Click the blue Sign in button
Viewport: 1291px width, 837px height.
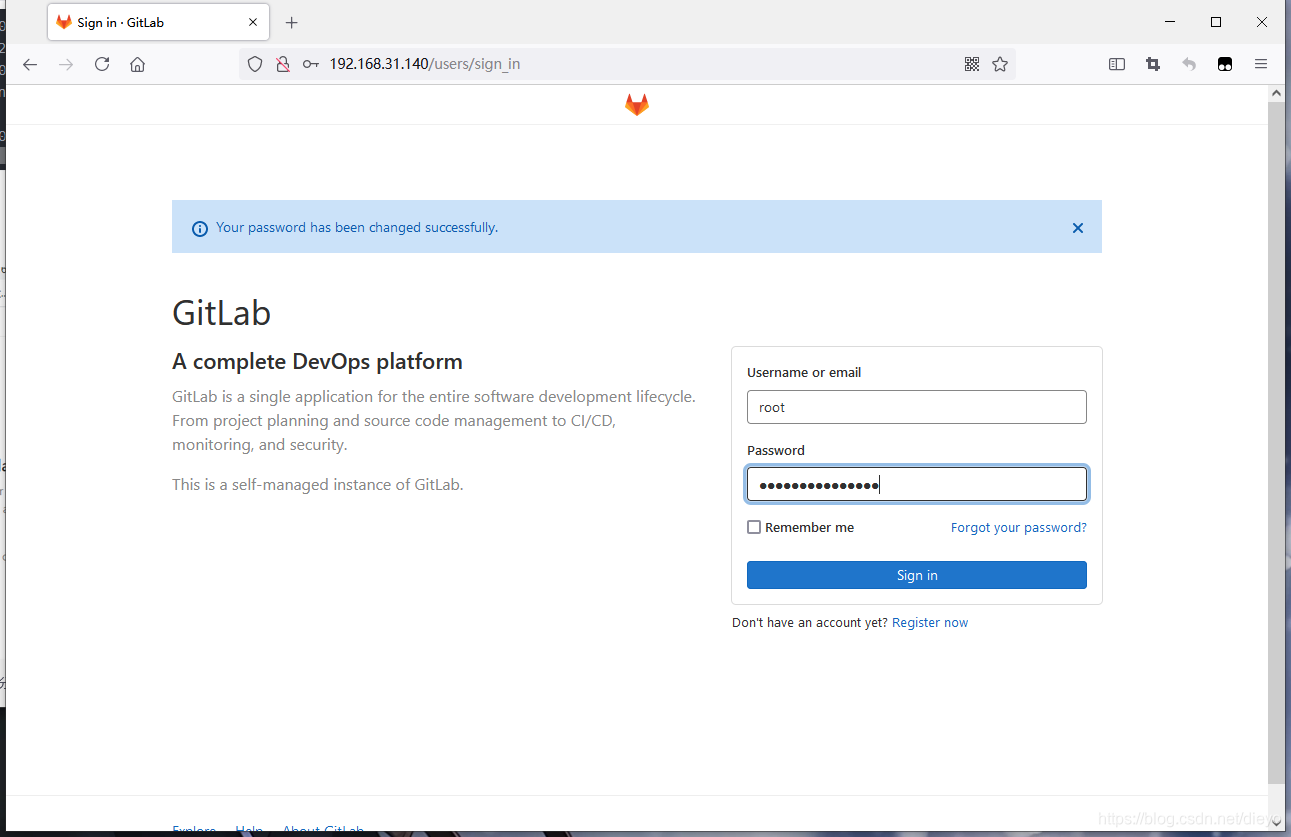tap(917, 575)
